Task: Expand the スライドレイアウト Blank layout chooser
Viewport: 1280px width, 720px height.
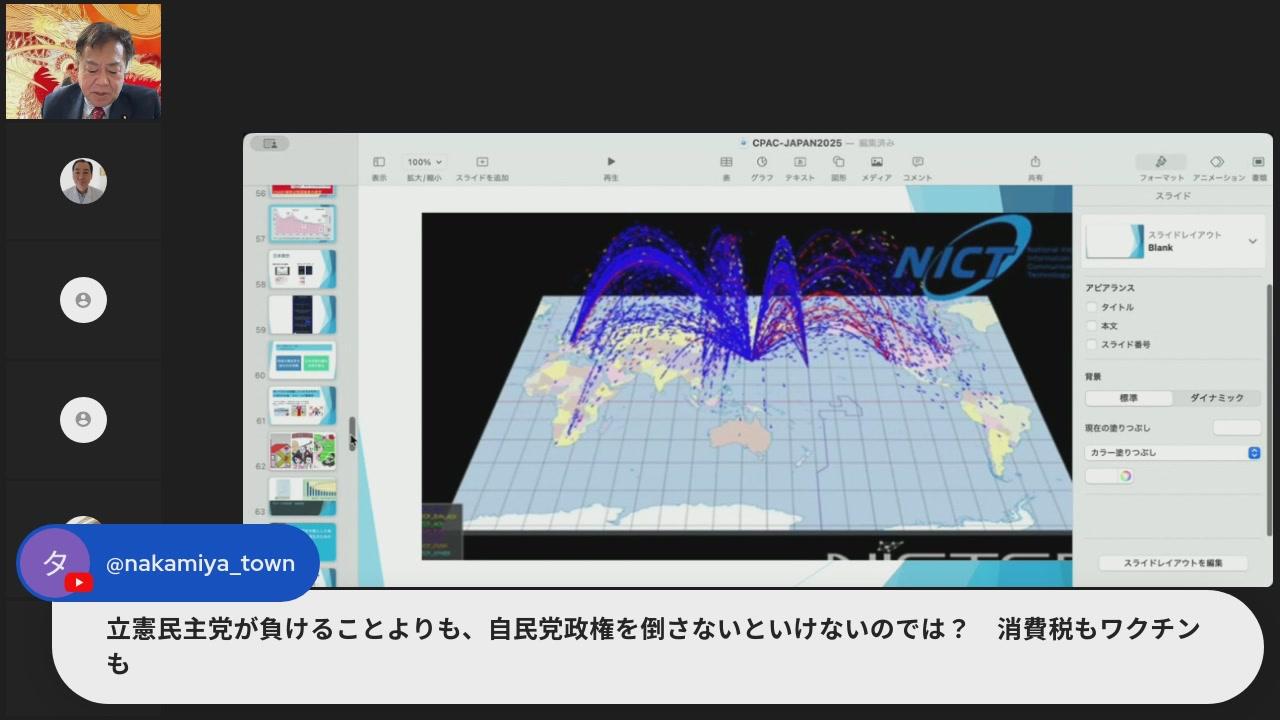Action: tap(1171, 241)
